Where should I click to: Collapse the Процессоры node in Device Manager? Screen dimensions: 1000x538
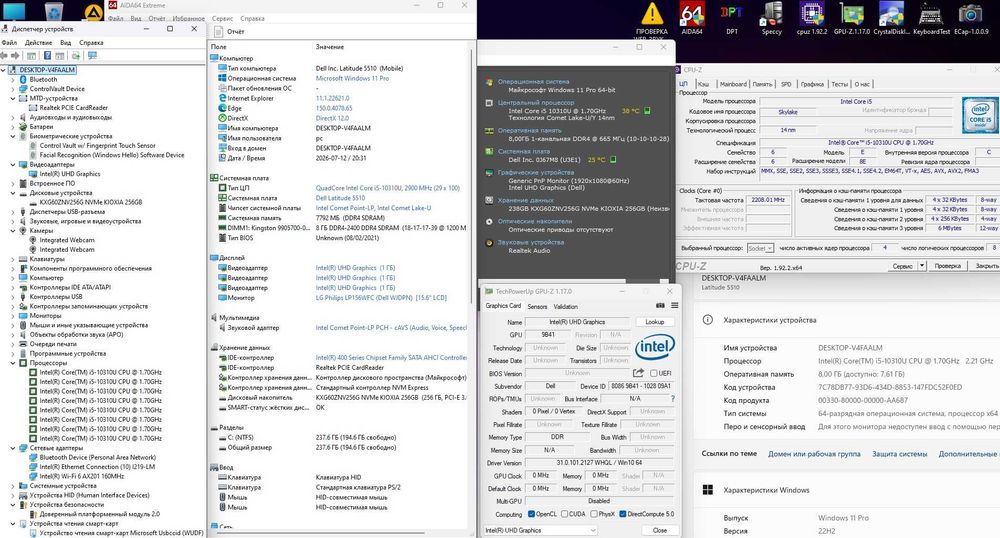[13, 363]
